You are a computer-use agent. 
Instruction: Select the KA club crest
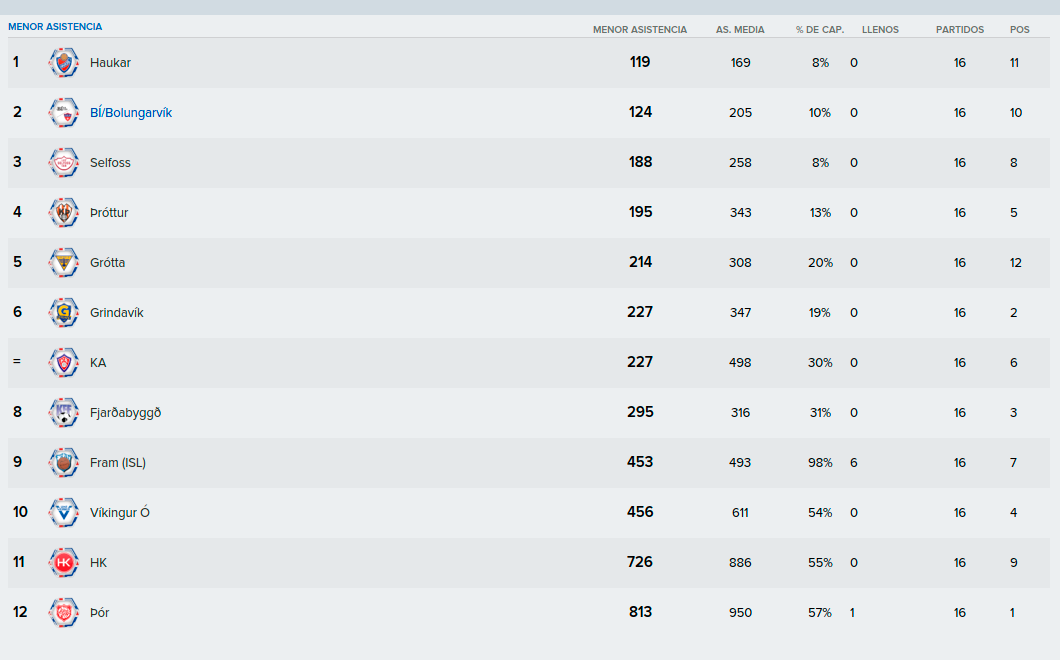point(64,363)
